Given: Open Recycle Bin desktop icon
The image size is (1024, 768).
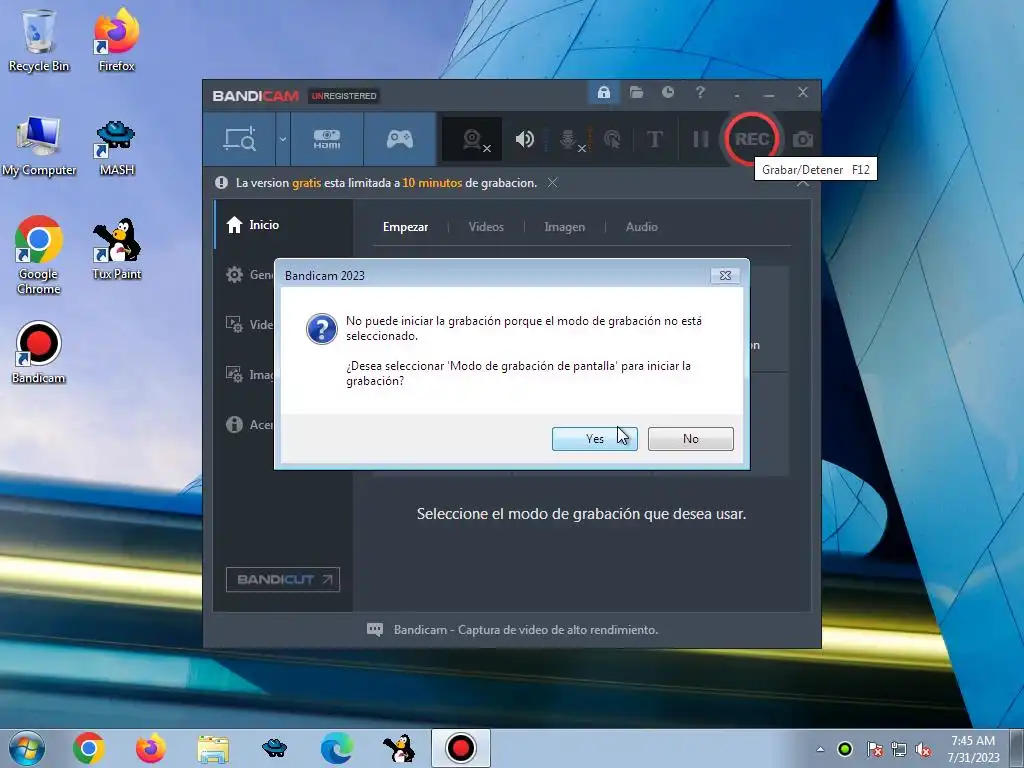Looking at the screenshot, I should tap(39, 40).
